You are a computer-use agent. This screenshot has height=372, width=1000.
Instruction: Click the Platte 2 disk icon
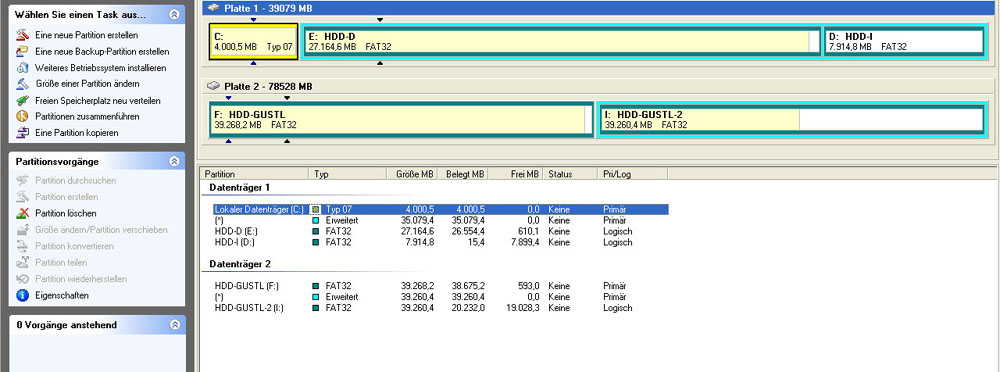click(x=213, y=86)
